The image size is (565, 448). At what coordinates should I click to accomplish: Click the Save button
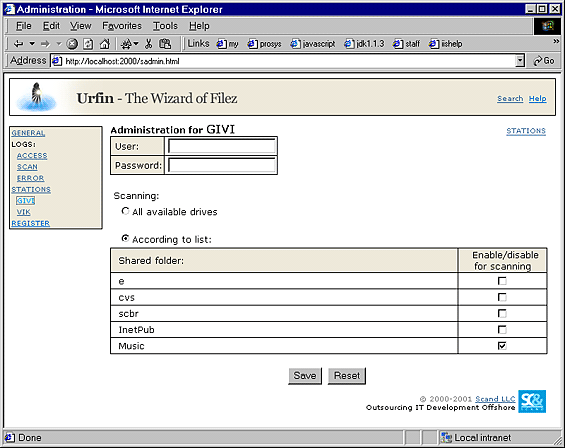point(305,376)
